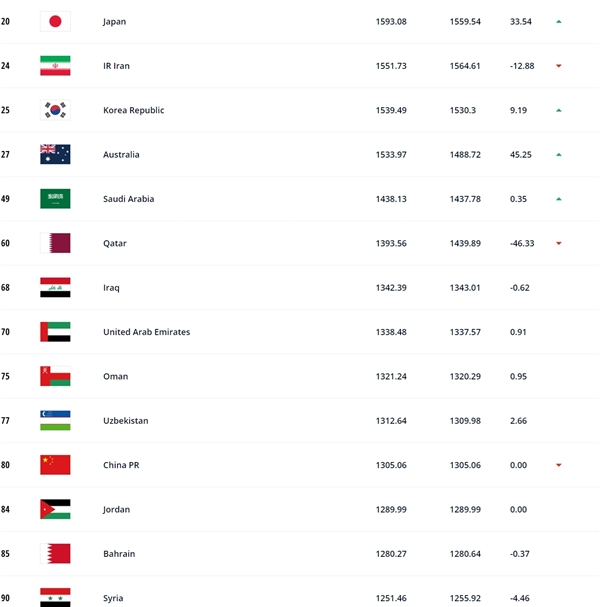Image resolution: width=600 pixels, height=607 pixels.
Task: Click the Uzbekistan flag icon
Action: tap(55, 421)
